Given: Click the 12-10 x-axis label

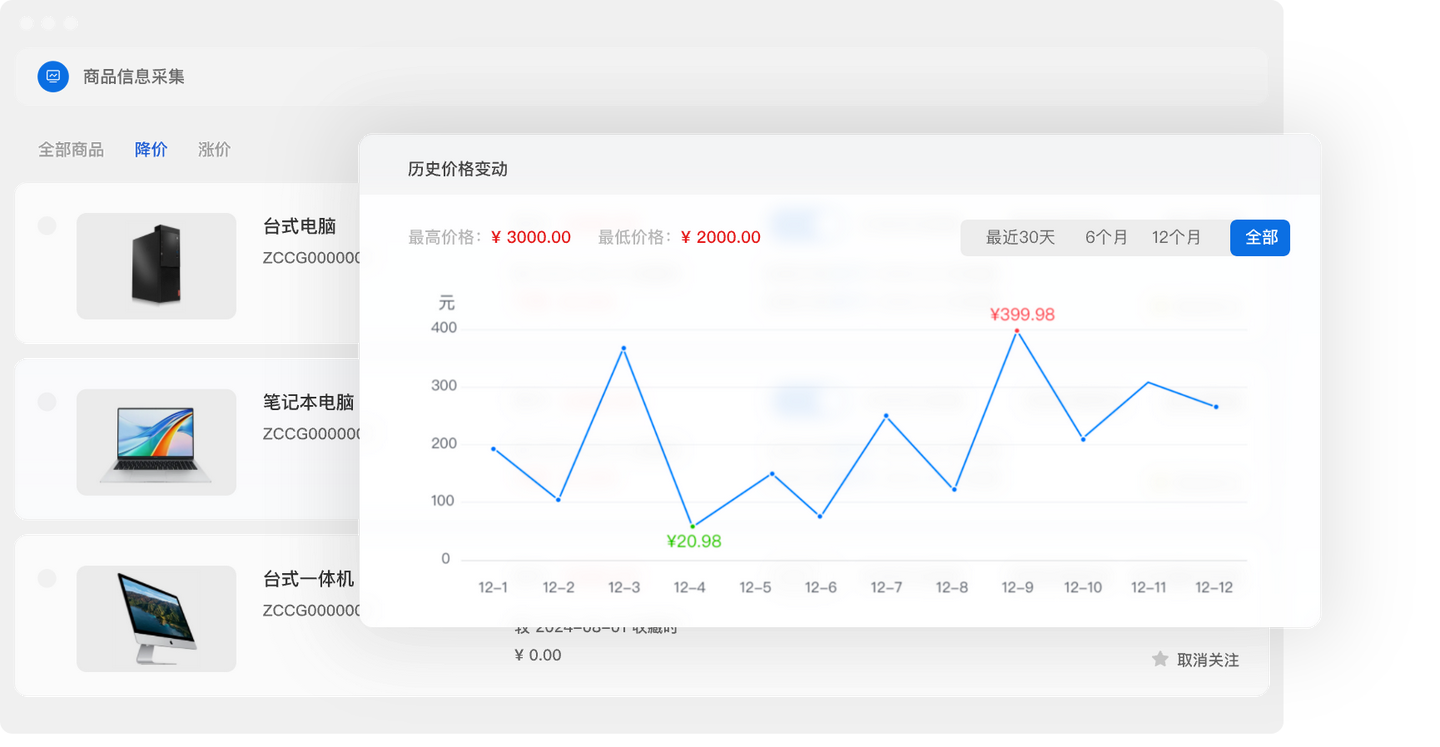Looking at the screenshot, I should coord(1083,588).
